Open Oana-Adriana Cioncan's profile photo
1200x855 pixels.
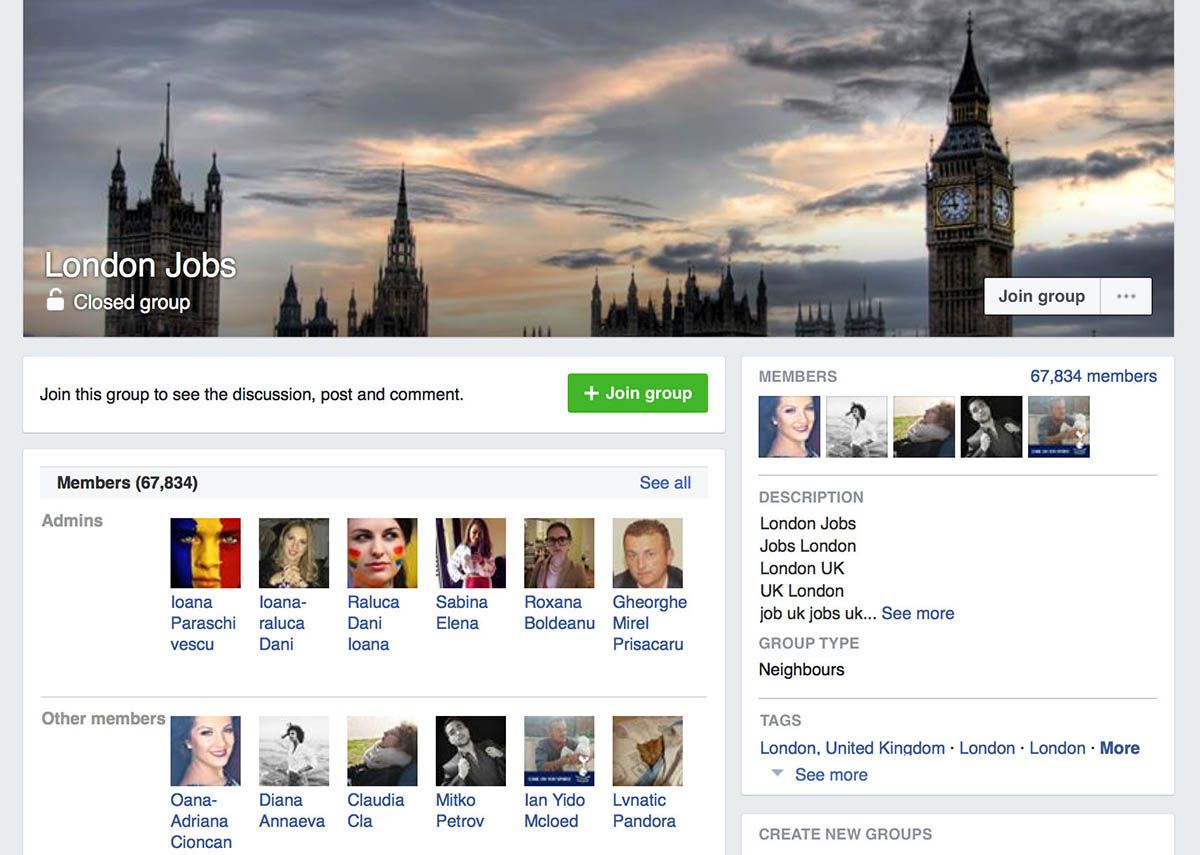(x=206, y=751)
